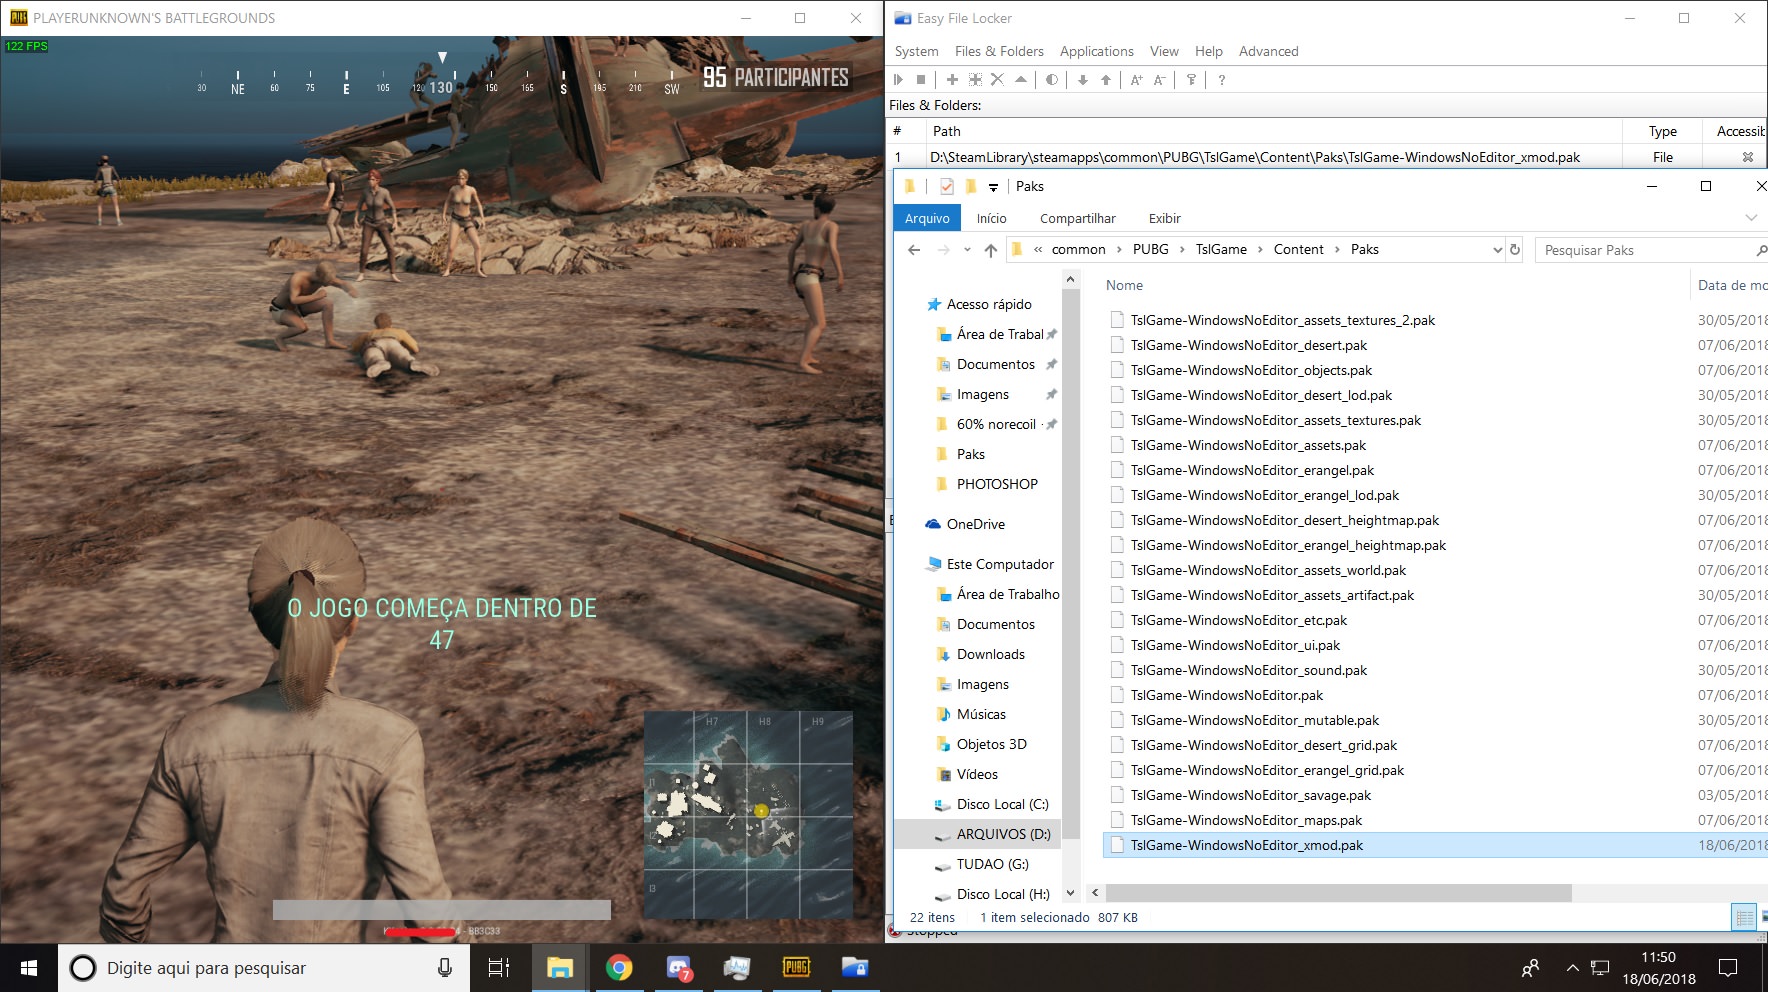Navigate to PUBG in breadcrumb

point(1150,250)
